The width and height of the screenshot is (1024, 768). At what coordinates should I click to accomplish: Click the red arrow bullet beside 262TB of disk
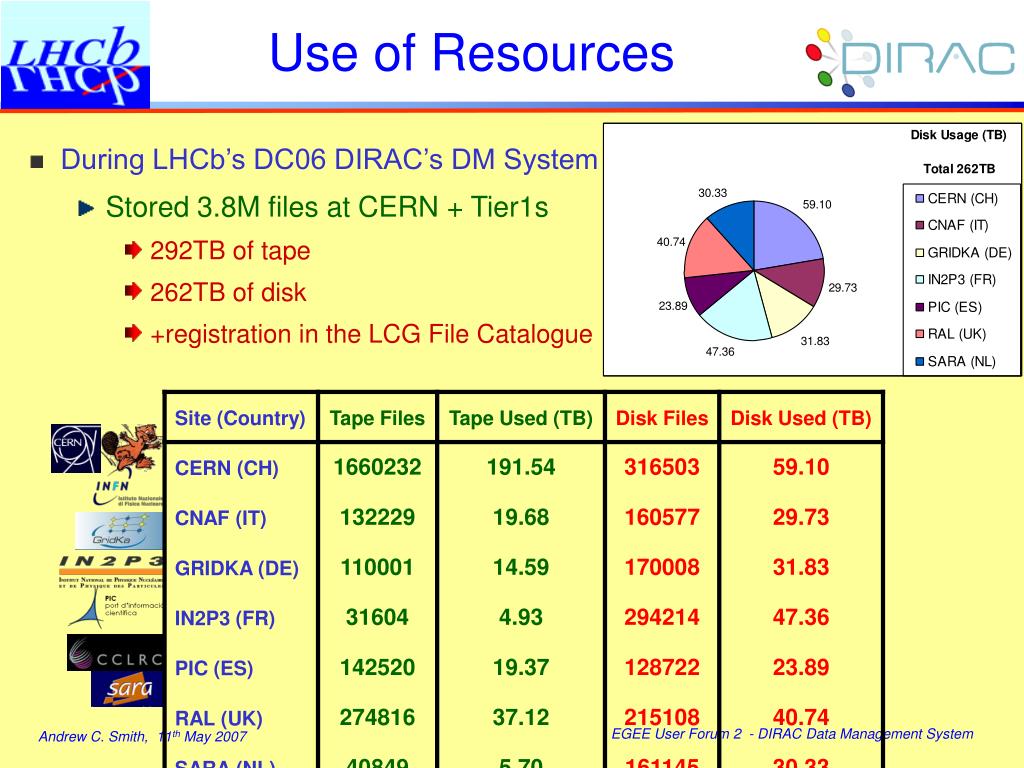133,291
